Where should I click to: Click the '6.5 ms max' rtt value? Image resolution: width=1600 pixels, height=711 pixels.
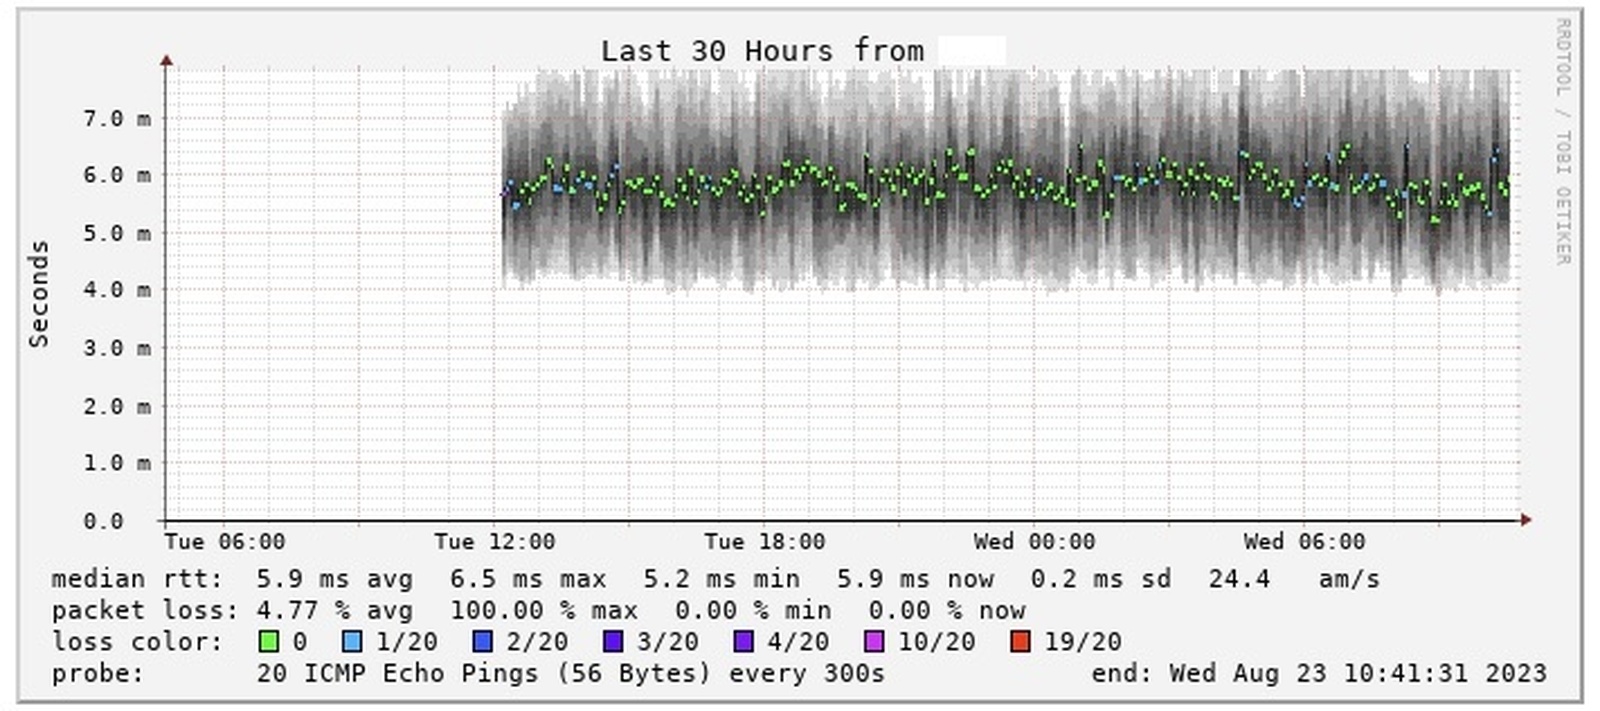point(528,579)
